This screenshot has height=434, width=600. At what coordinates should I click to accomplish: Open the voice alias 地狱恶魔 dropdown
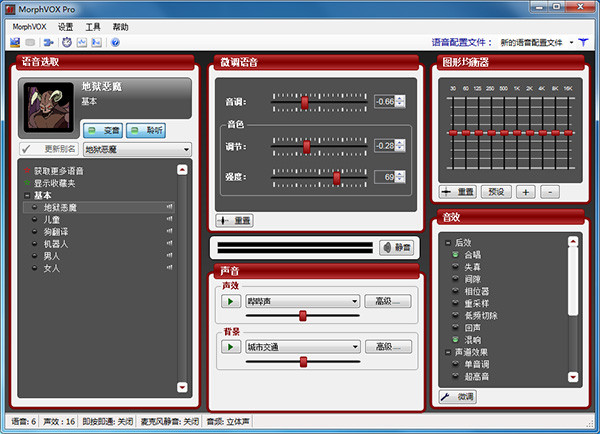tap(137, 149)
